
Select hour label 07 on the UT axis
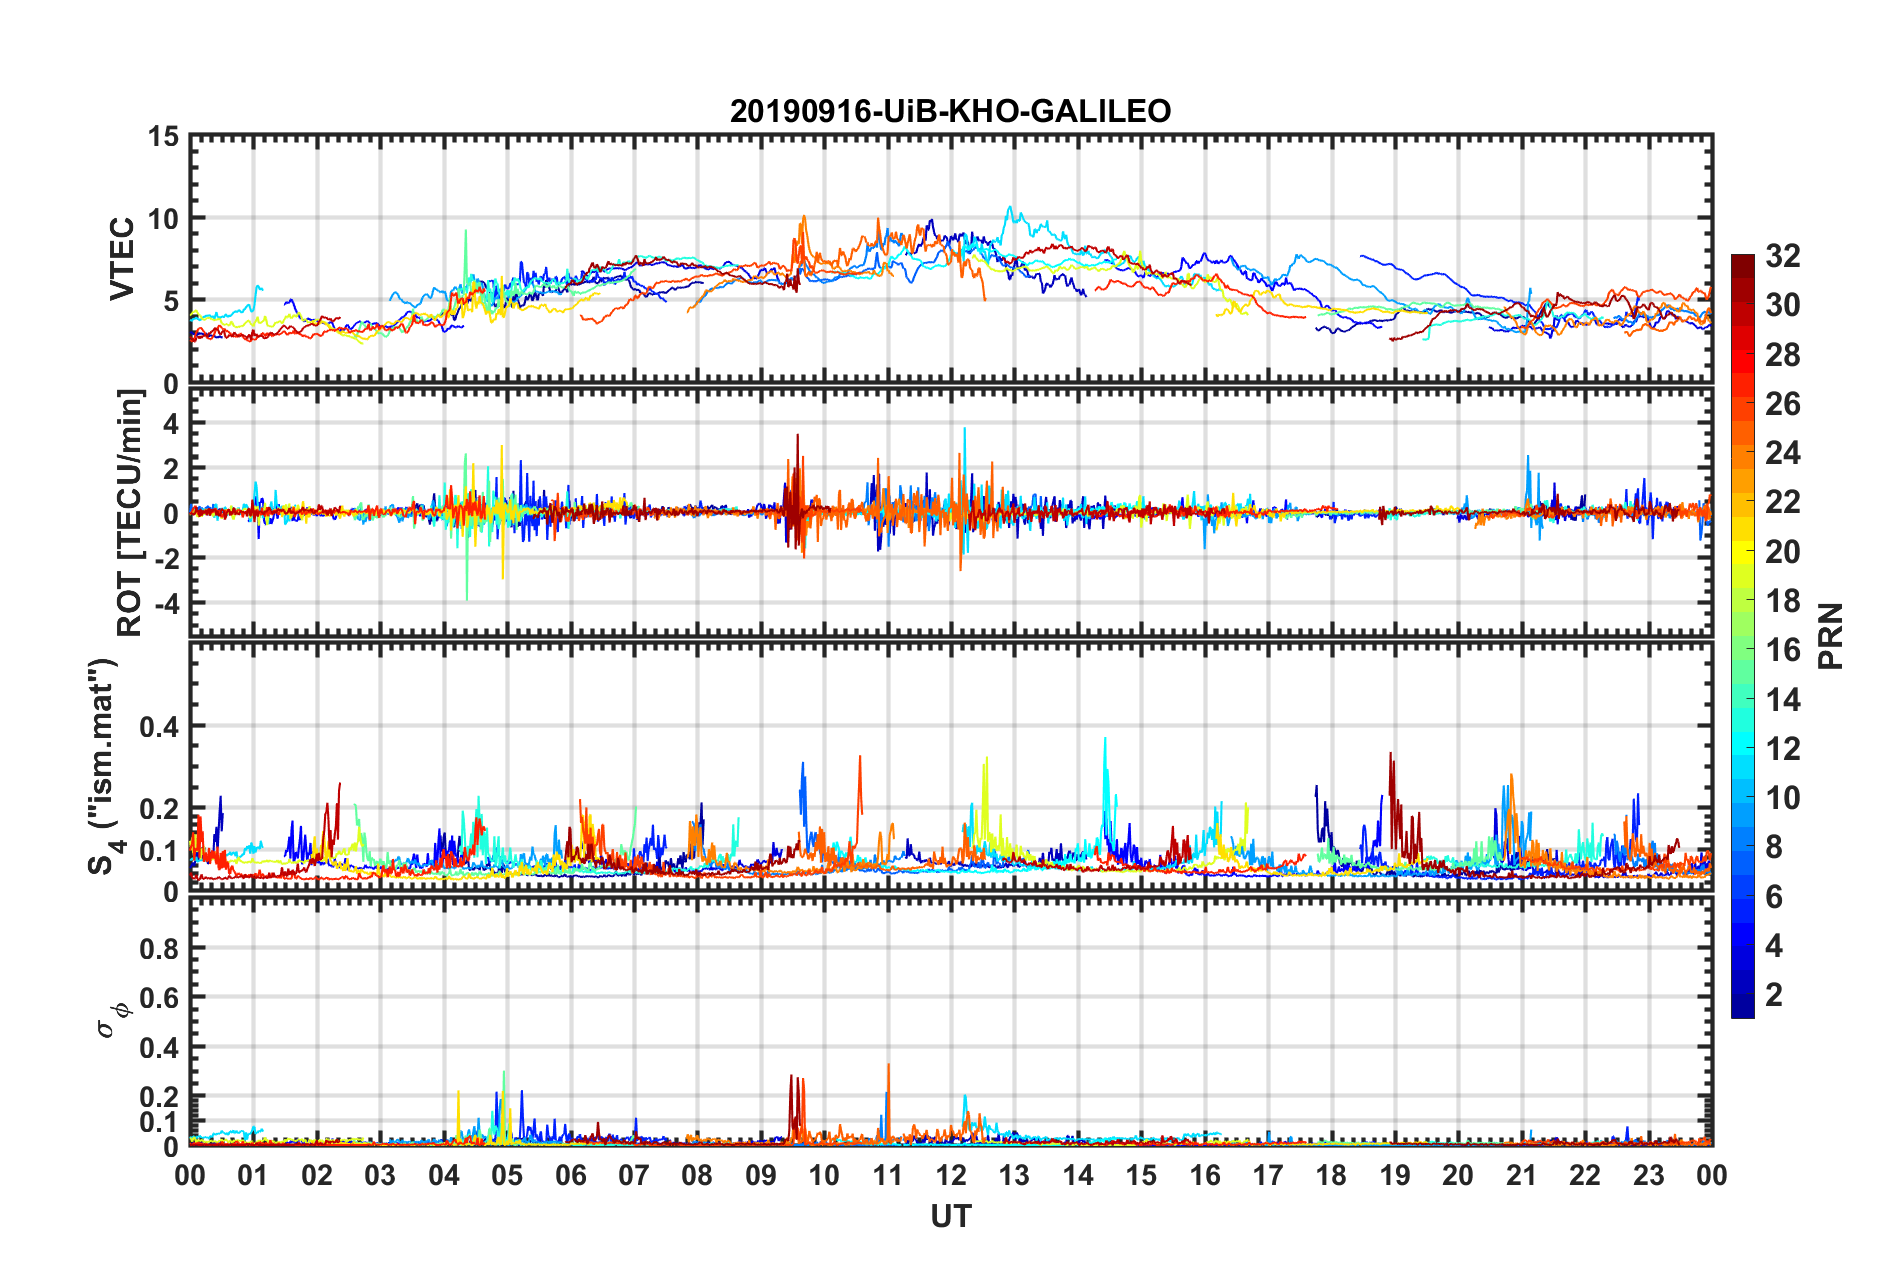(x=634, y=1175)
